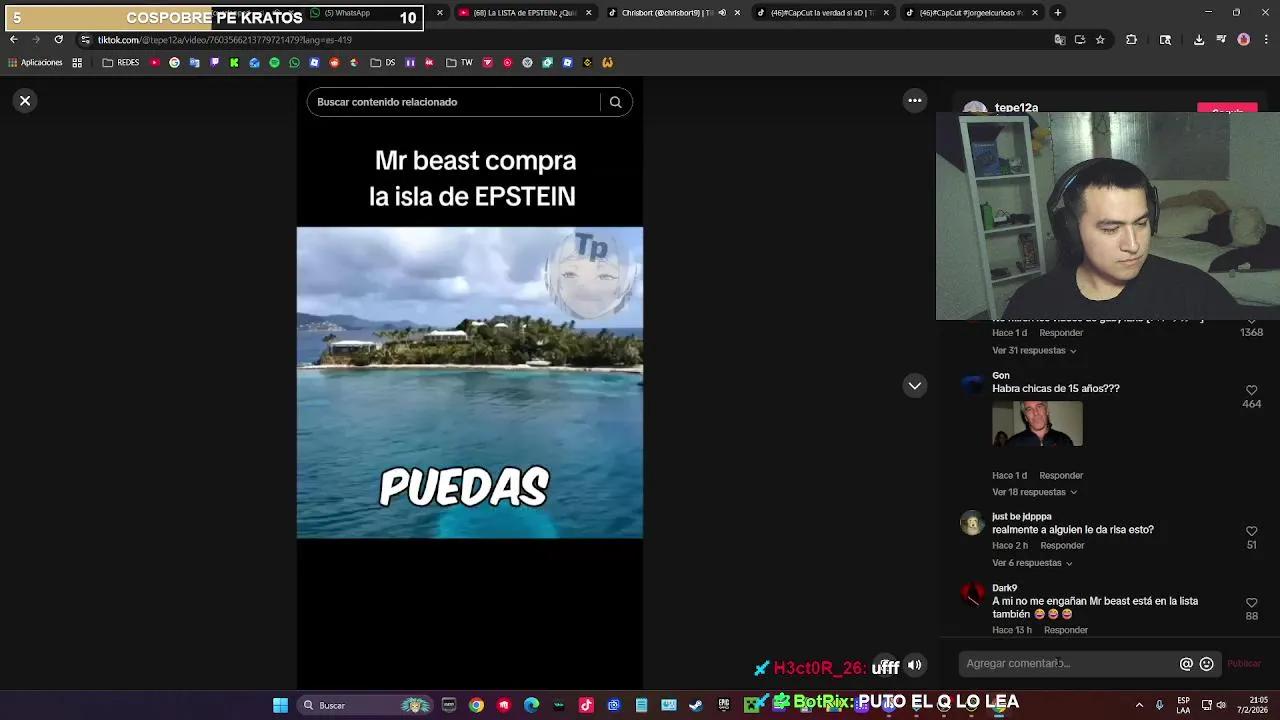This screenshot has height=720, width=1280.
Task: Open image attached to Gon's comment
Action: click(x=1037, y=424)
